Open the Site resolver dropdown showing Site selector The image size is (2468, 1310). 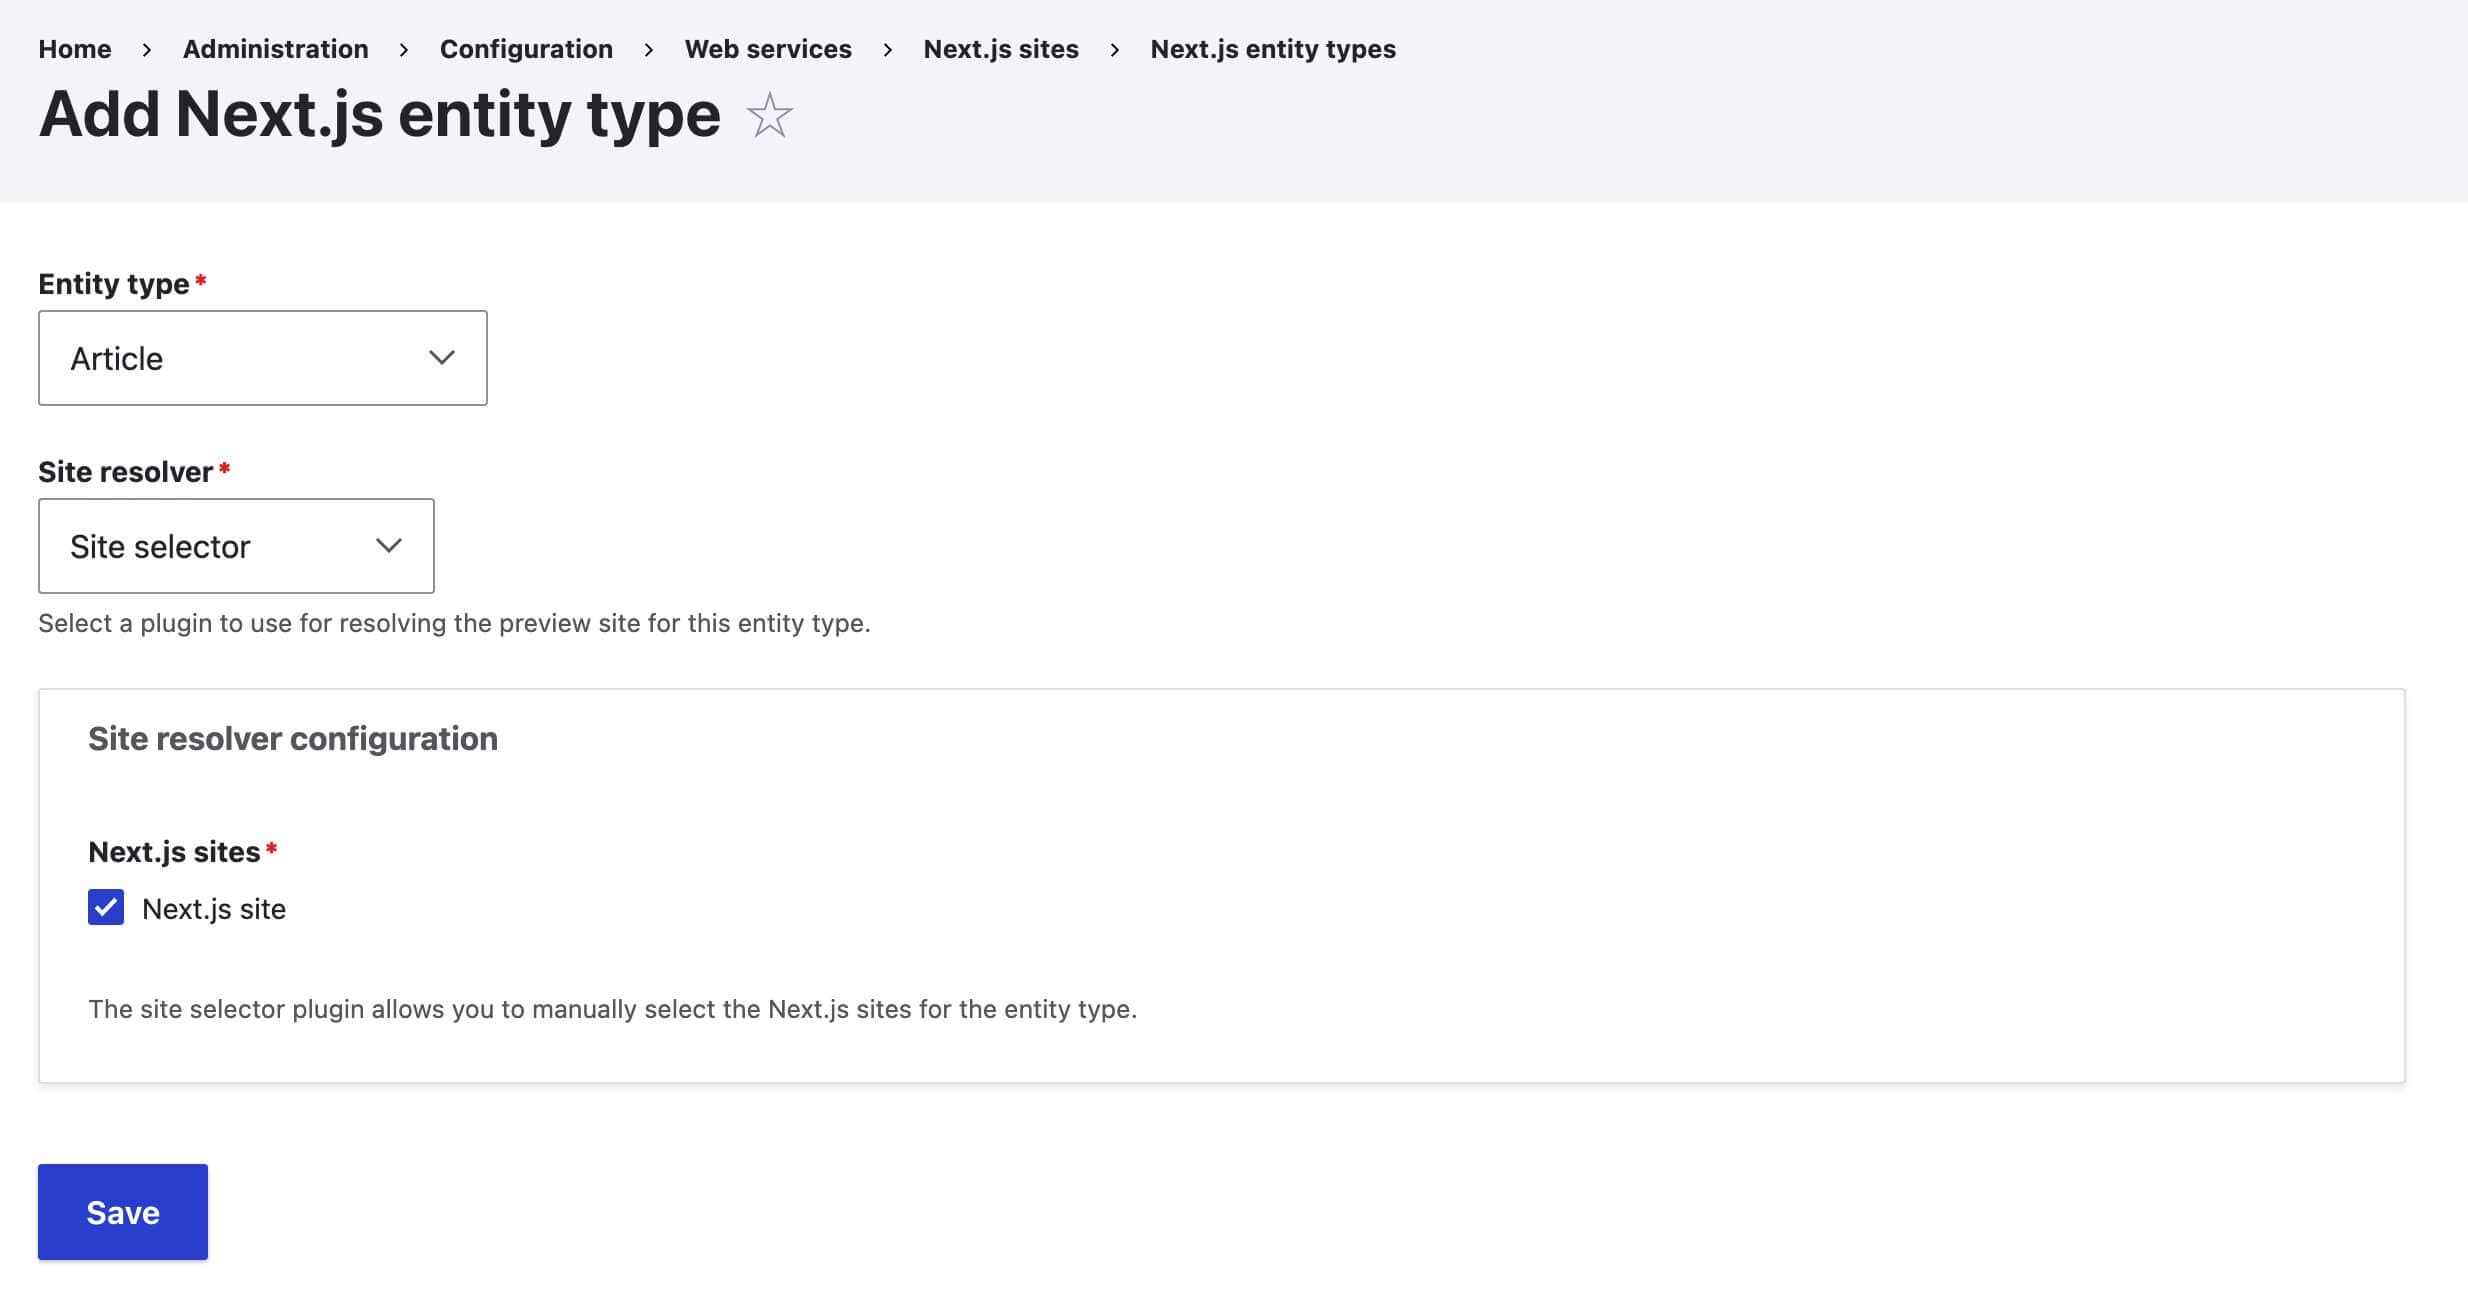pyautogui.click(x=236, y=546)
